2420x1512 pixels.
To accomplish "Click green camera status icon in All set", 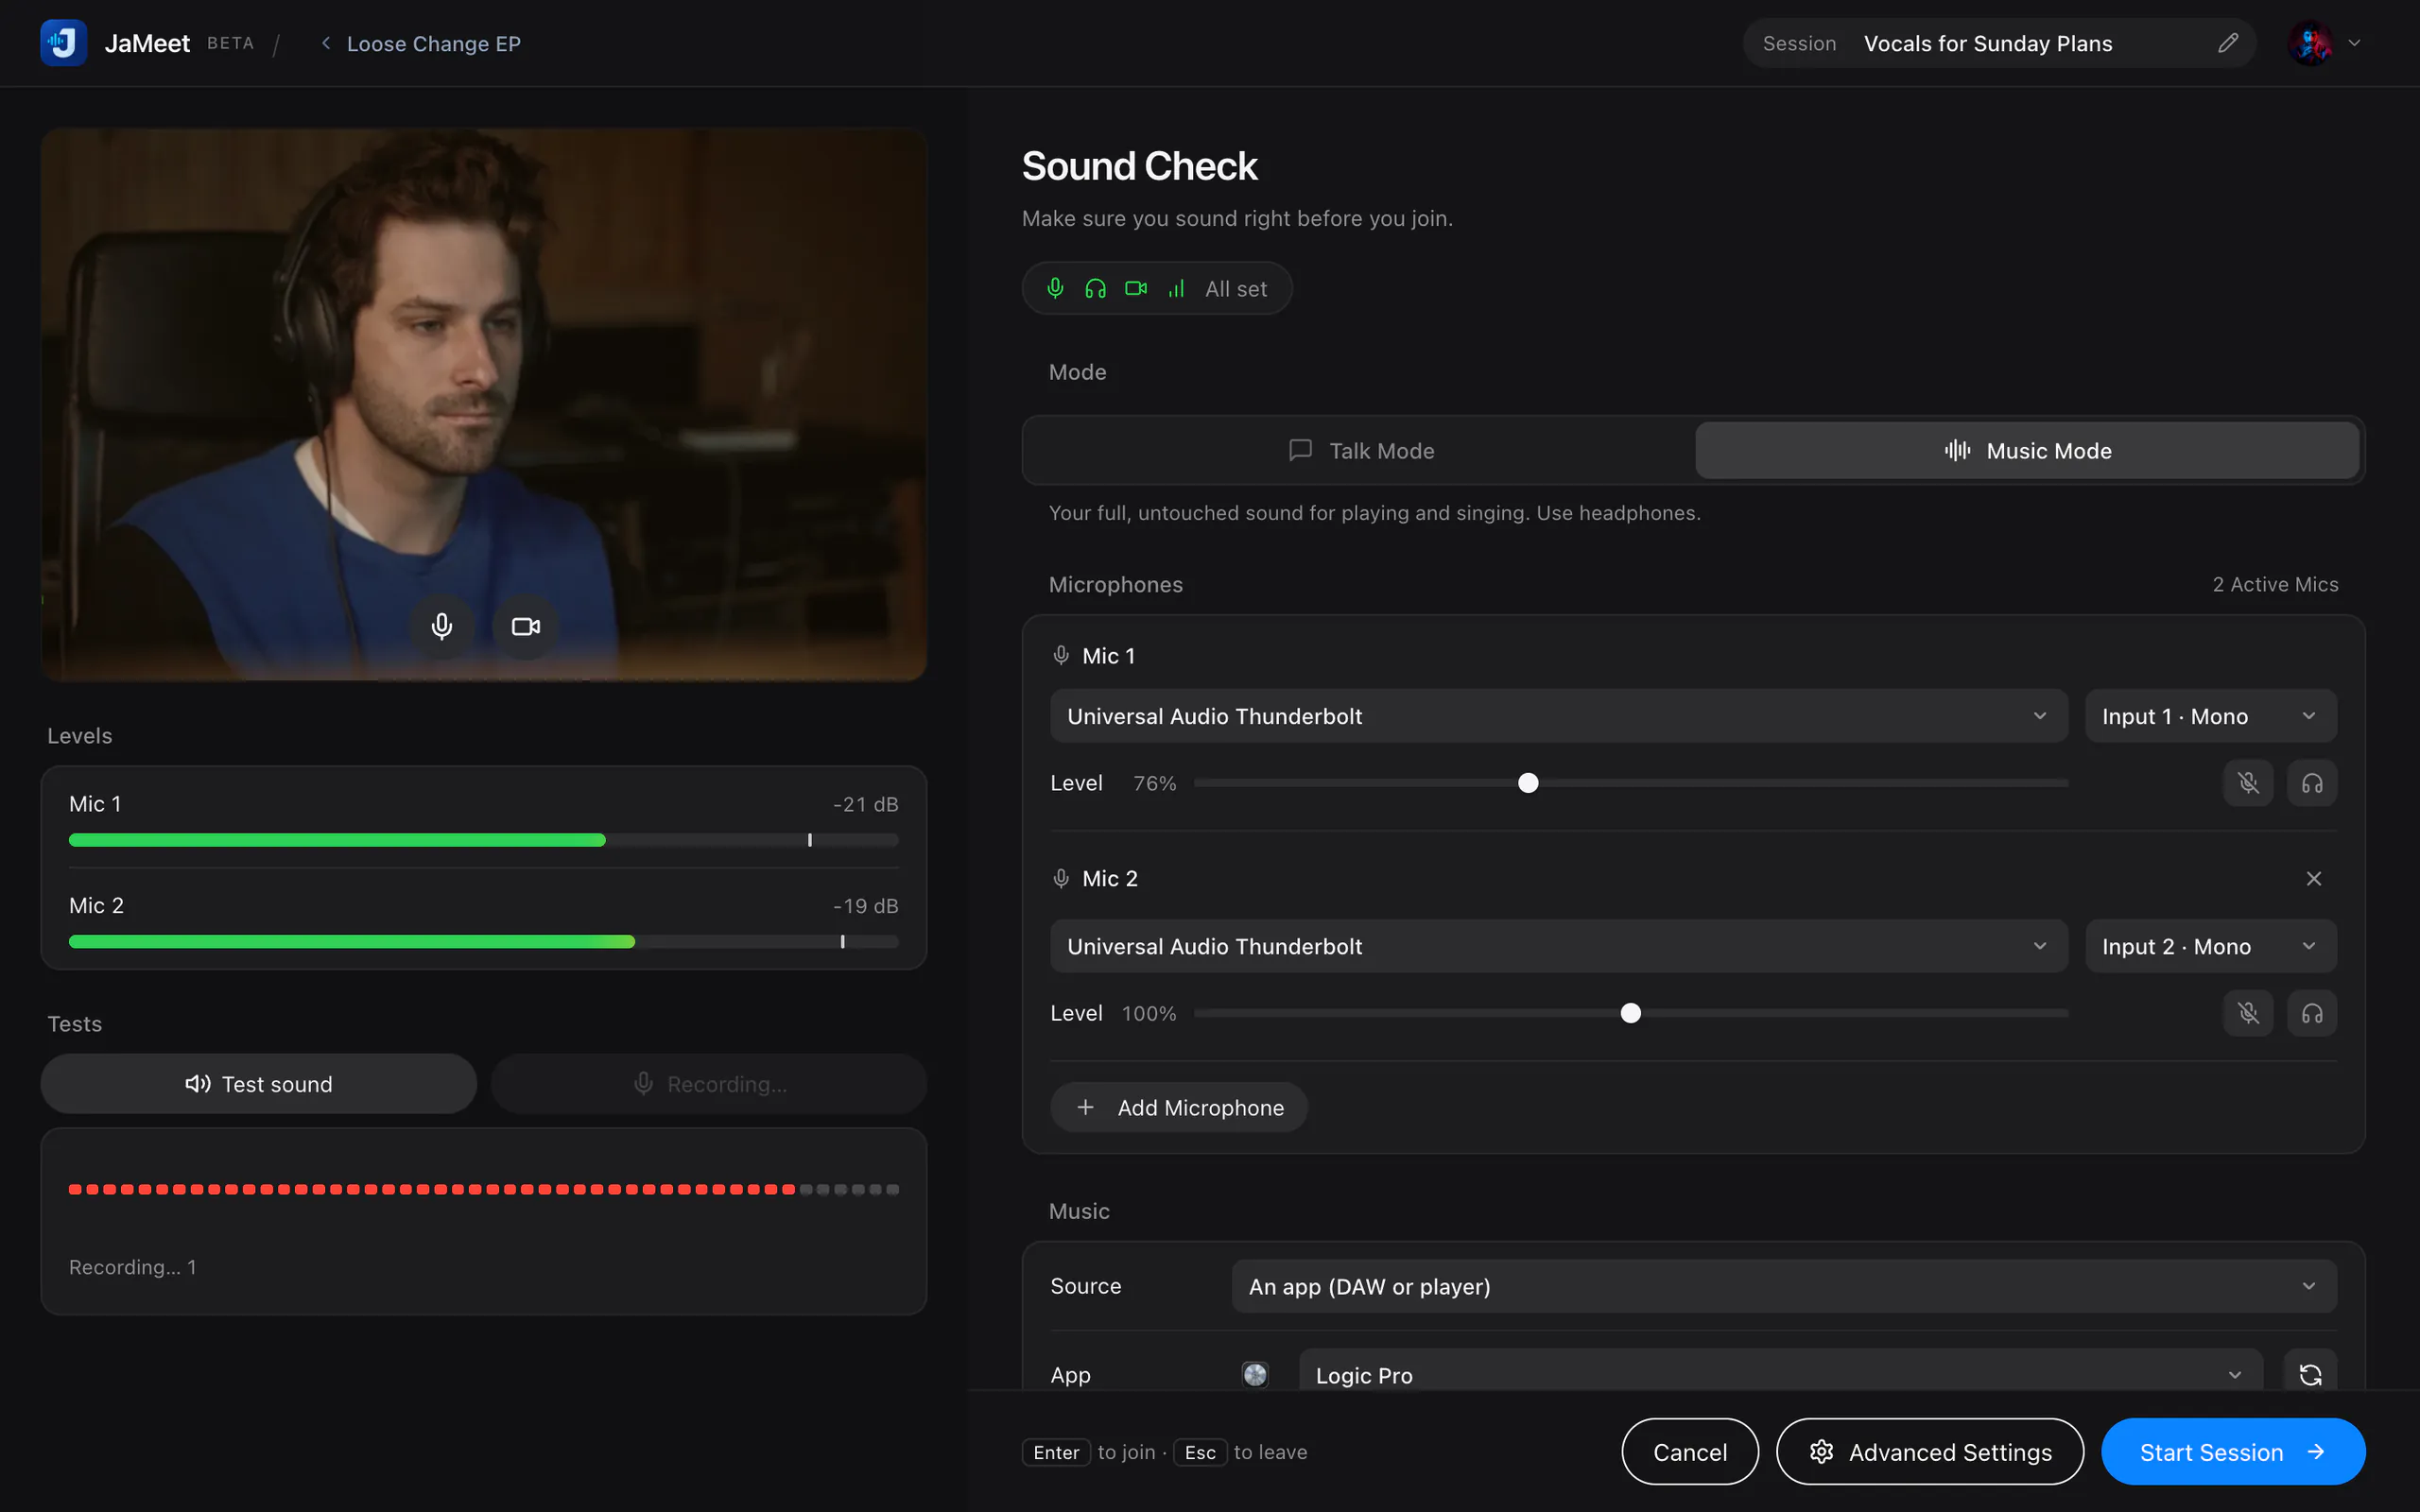I will pos(1136,288).
